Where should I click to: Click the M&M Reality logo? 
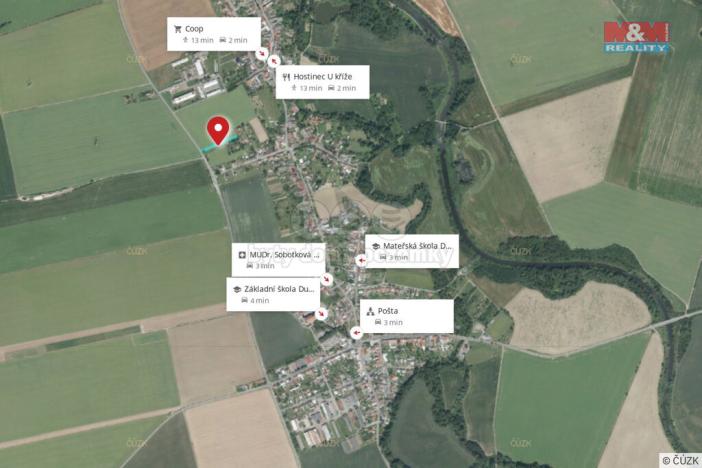point(636,37)
